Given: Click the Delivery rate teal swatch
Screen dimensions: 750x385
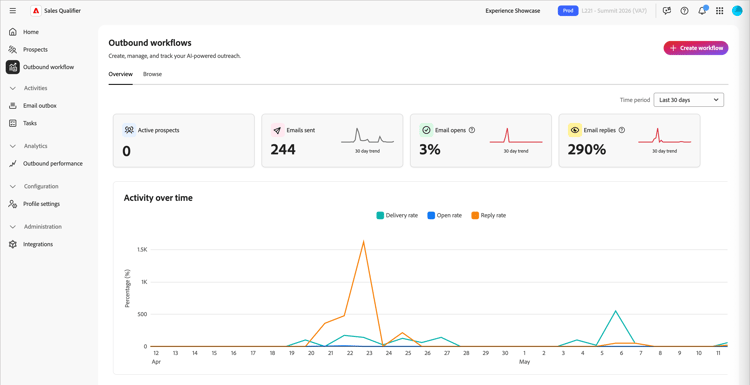Looking at the screenshot, I should point(380,215).
